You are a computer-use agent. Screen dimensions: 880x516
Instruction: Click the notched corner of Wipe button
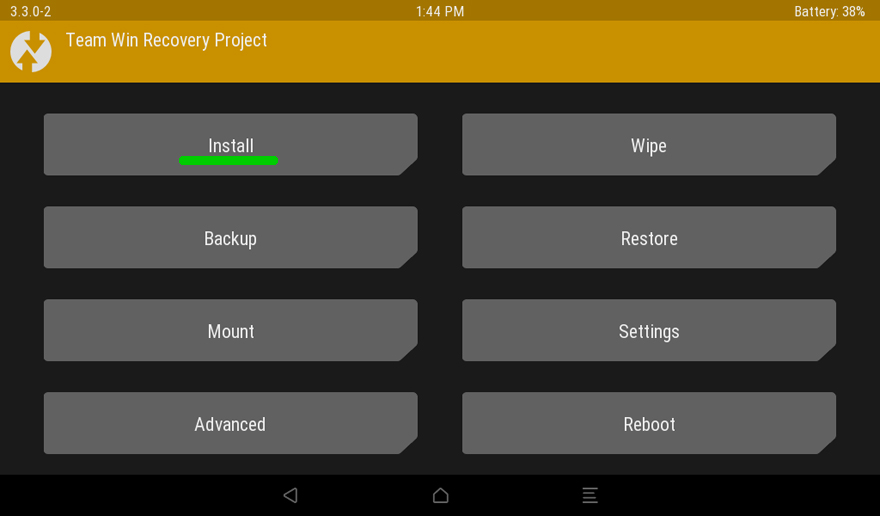click(x=827, y=167)
